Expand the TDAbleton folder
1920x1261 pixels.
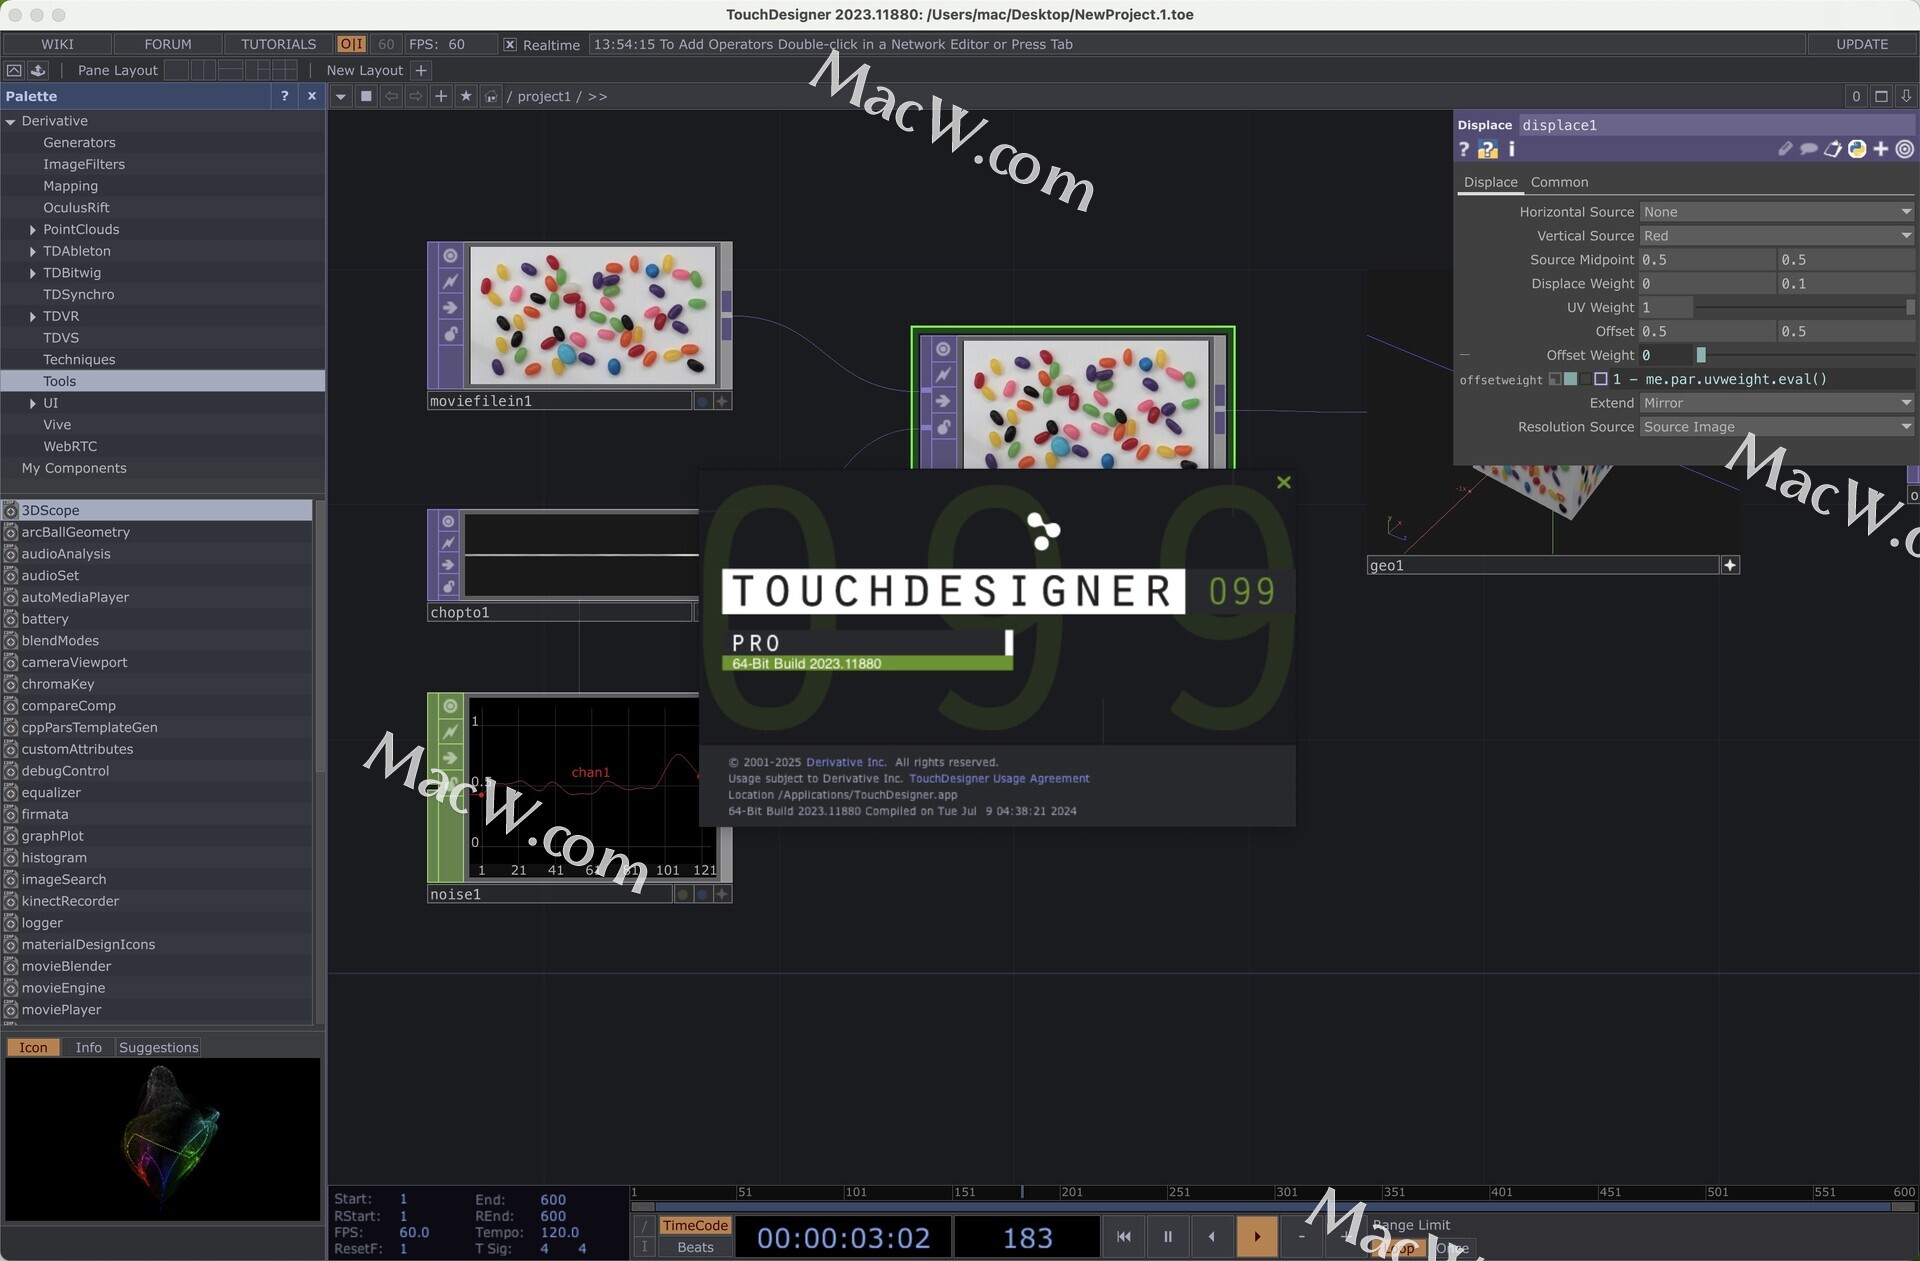tap(33, 252)
